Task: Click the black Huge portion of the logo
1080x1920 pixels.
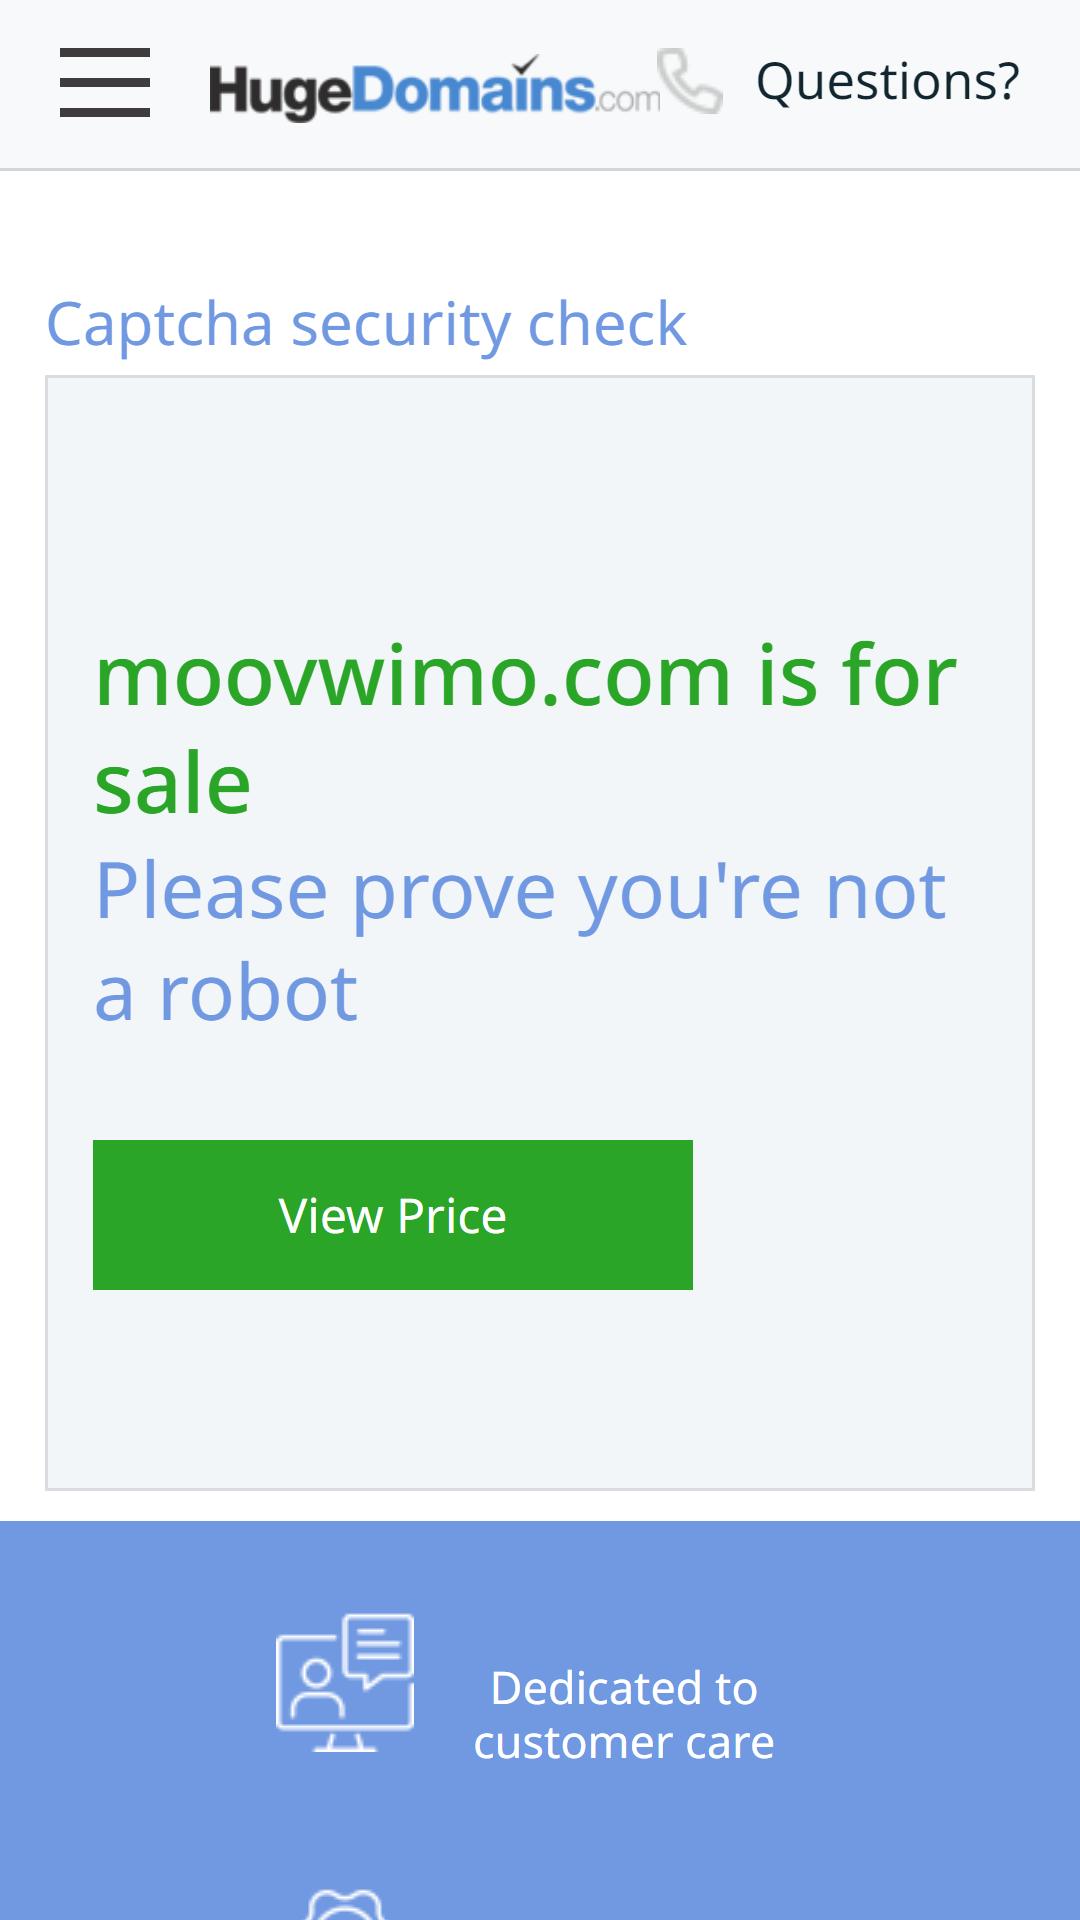Action: tap(280, 92)
